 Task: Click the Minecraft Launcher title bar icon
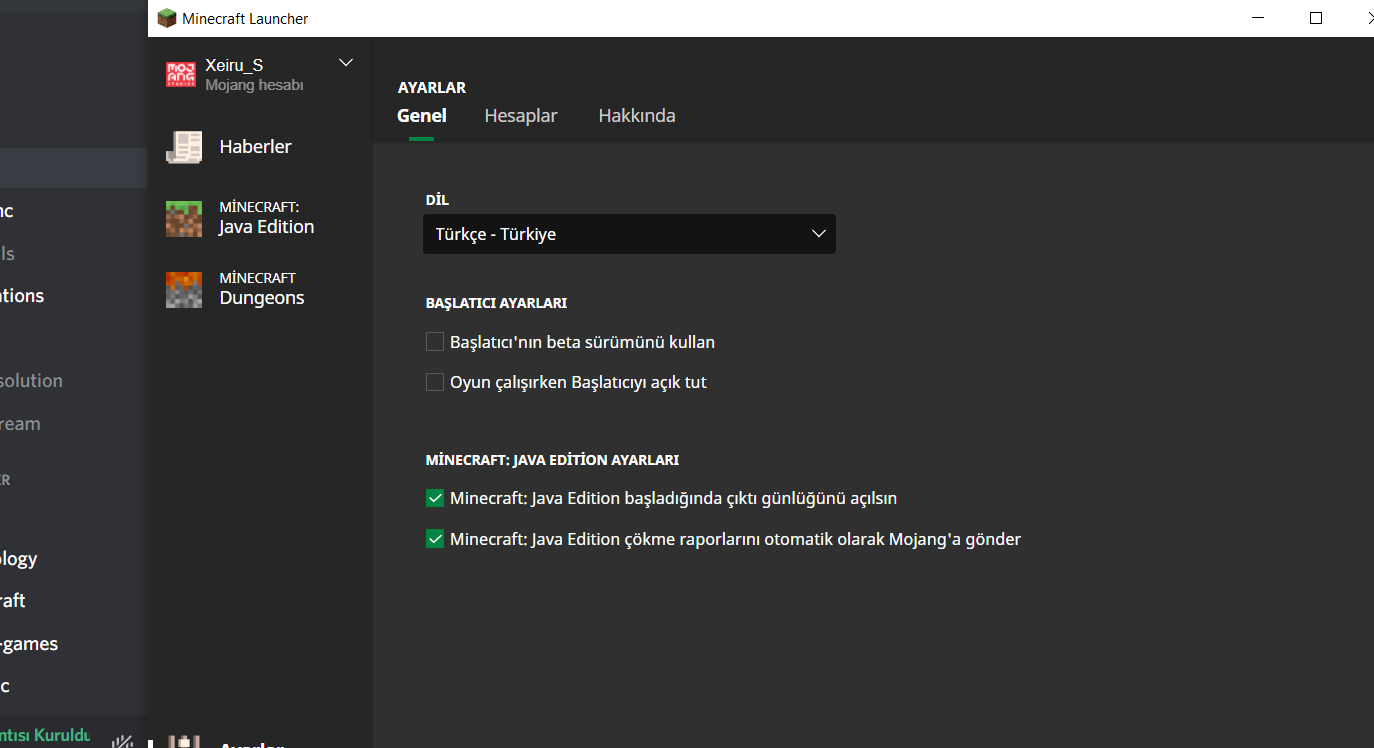[x=167, y=18]
